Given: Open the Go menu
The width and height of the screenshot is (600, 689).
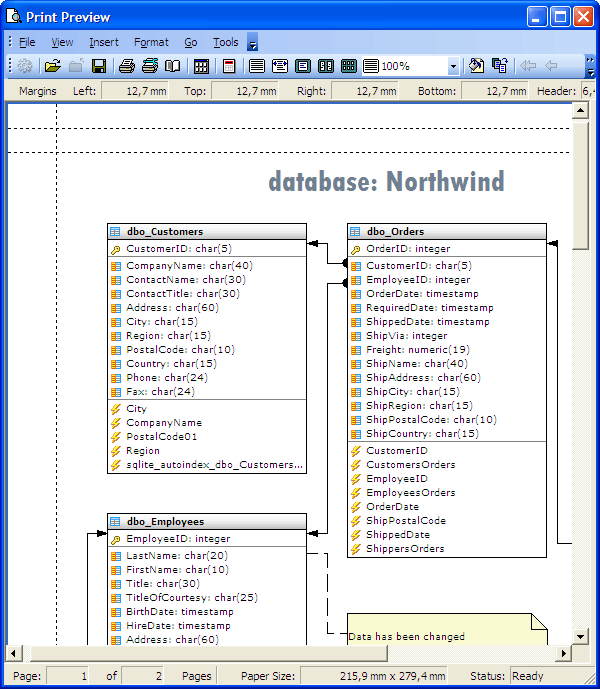Looking at the screenshot, I should click(x=191, y=42).
